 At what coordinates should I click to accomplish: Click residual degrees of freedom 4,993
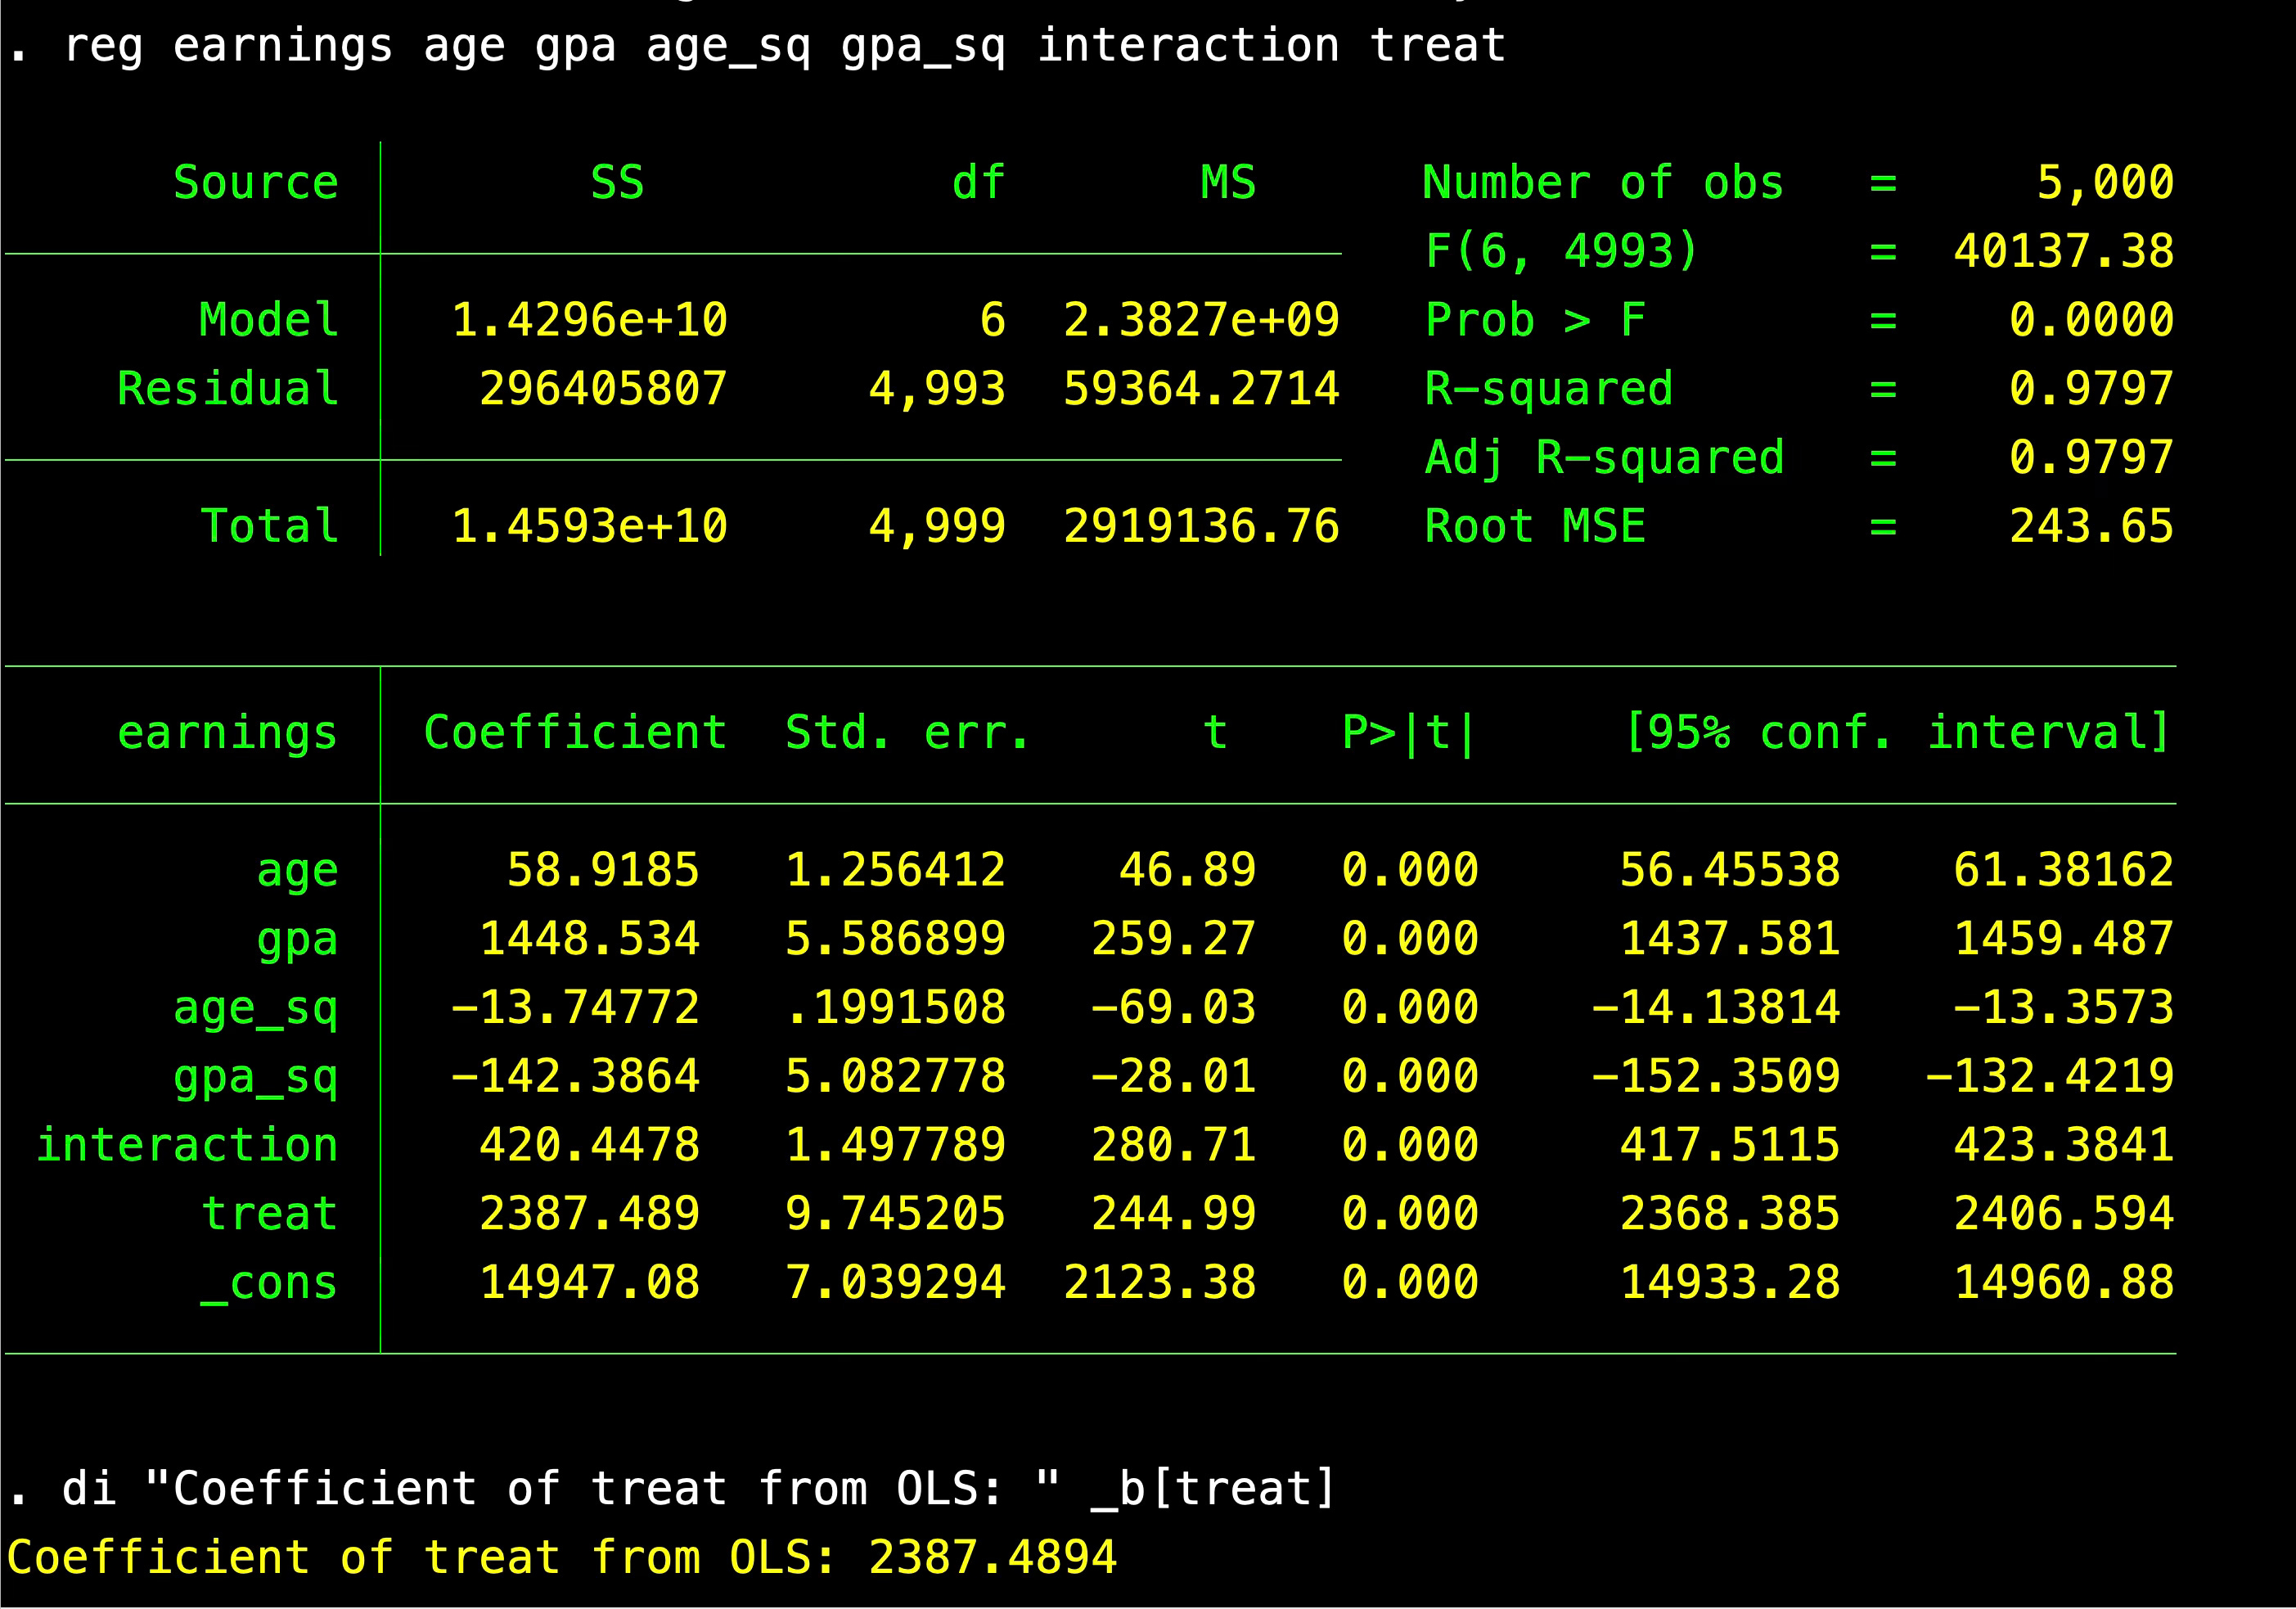point(937,389)
